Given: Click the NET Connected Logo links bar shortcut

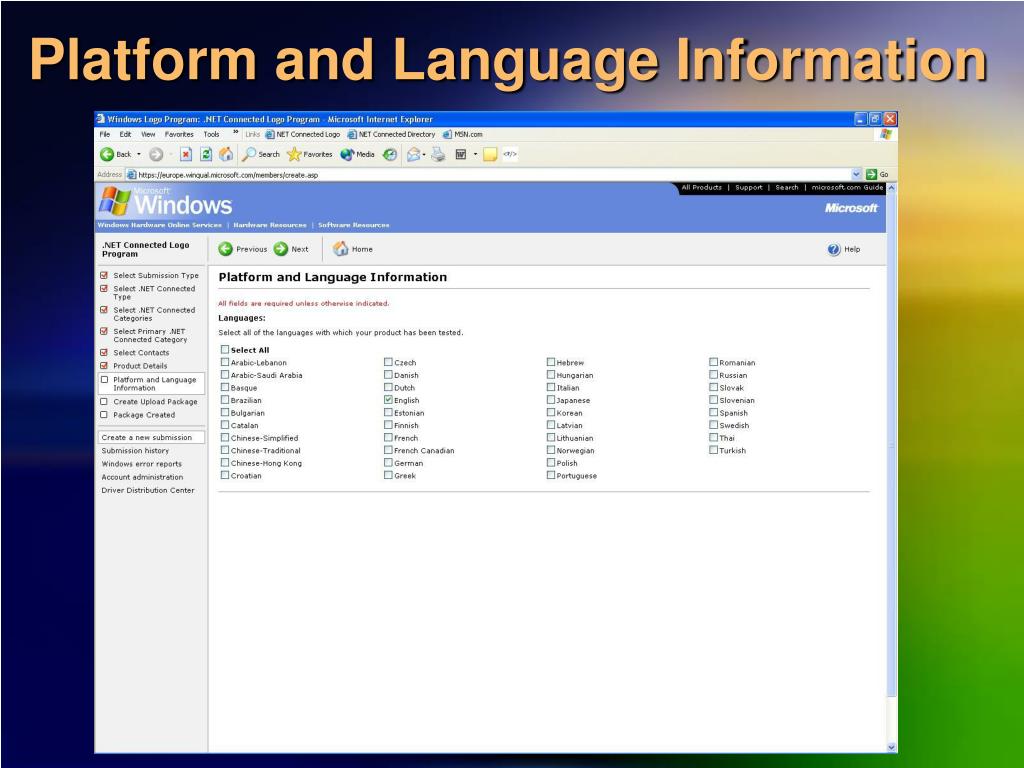Looking at the screenshot, I should click(303, 135).
